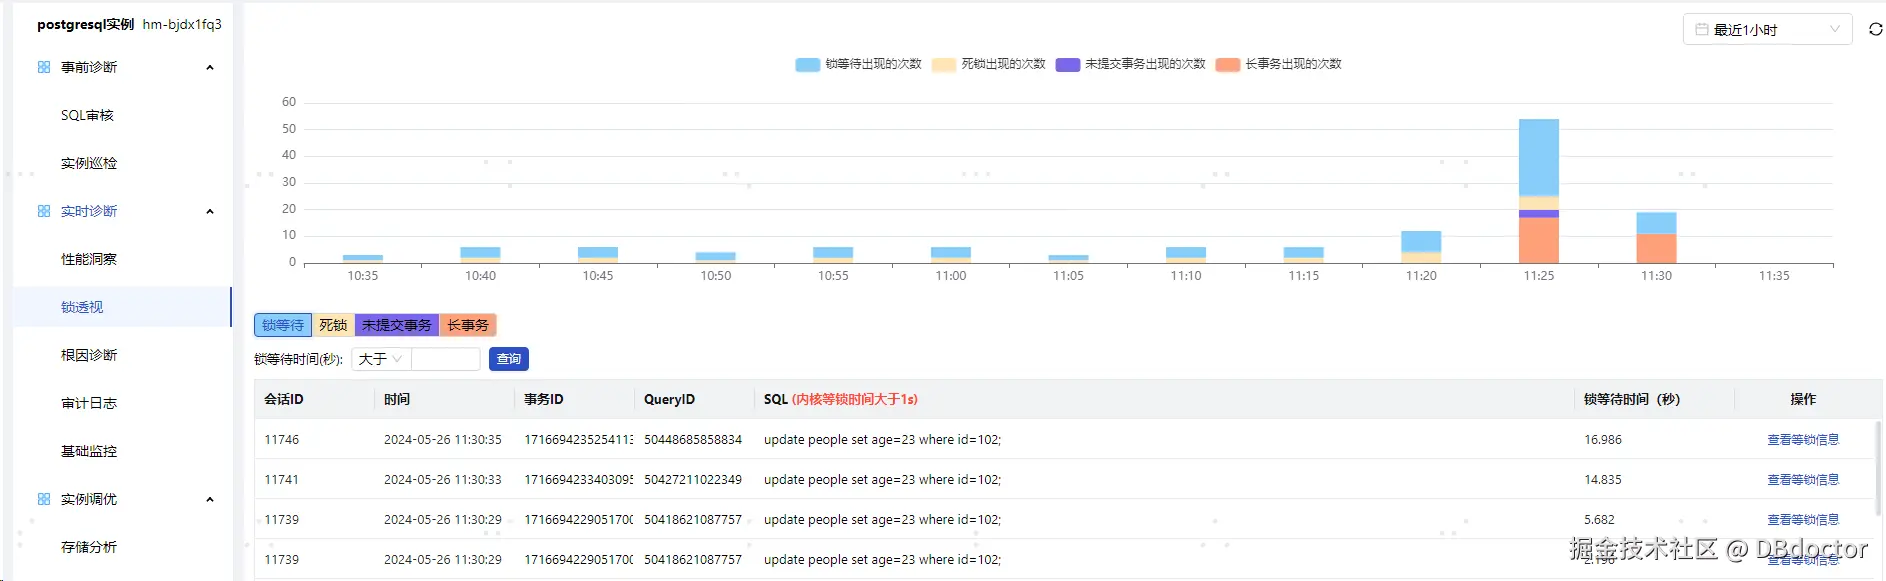
Task: Open 基础监控 in the sidebar
Action: tap(88, 451)
